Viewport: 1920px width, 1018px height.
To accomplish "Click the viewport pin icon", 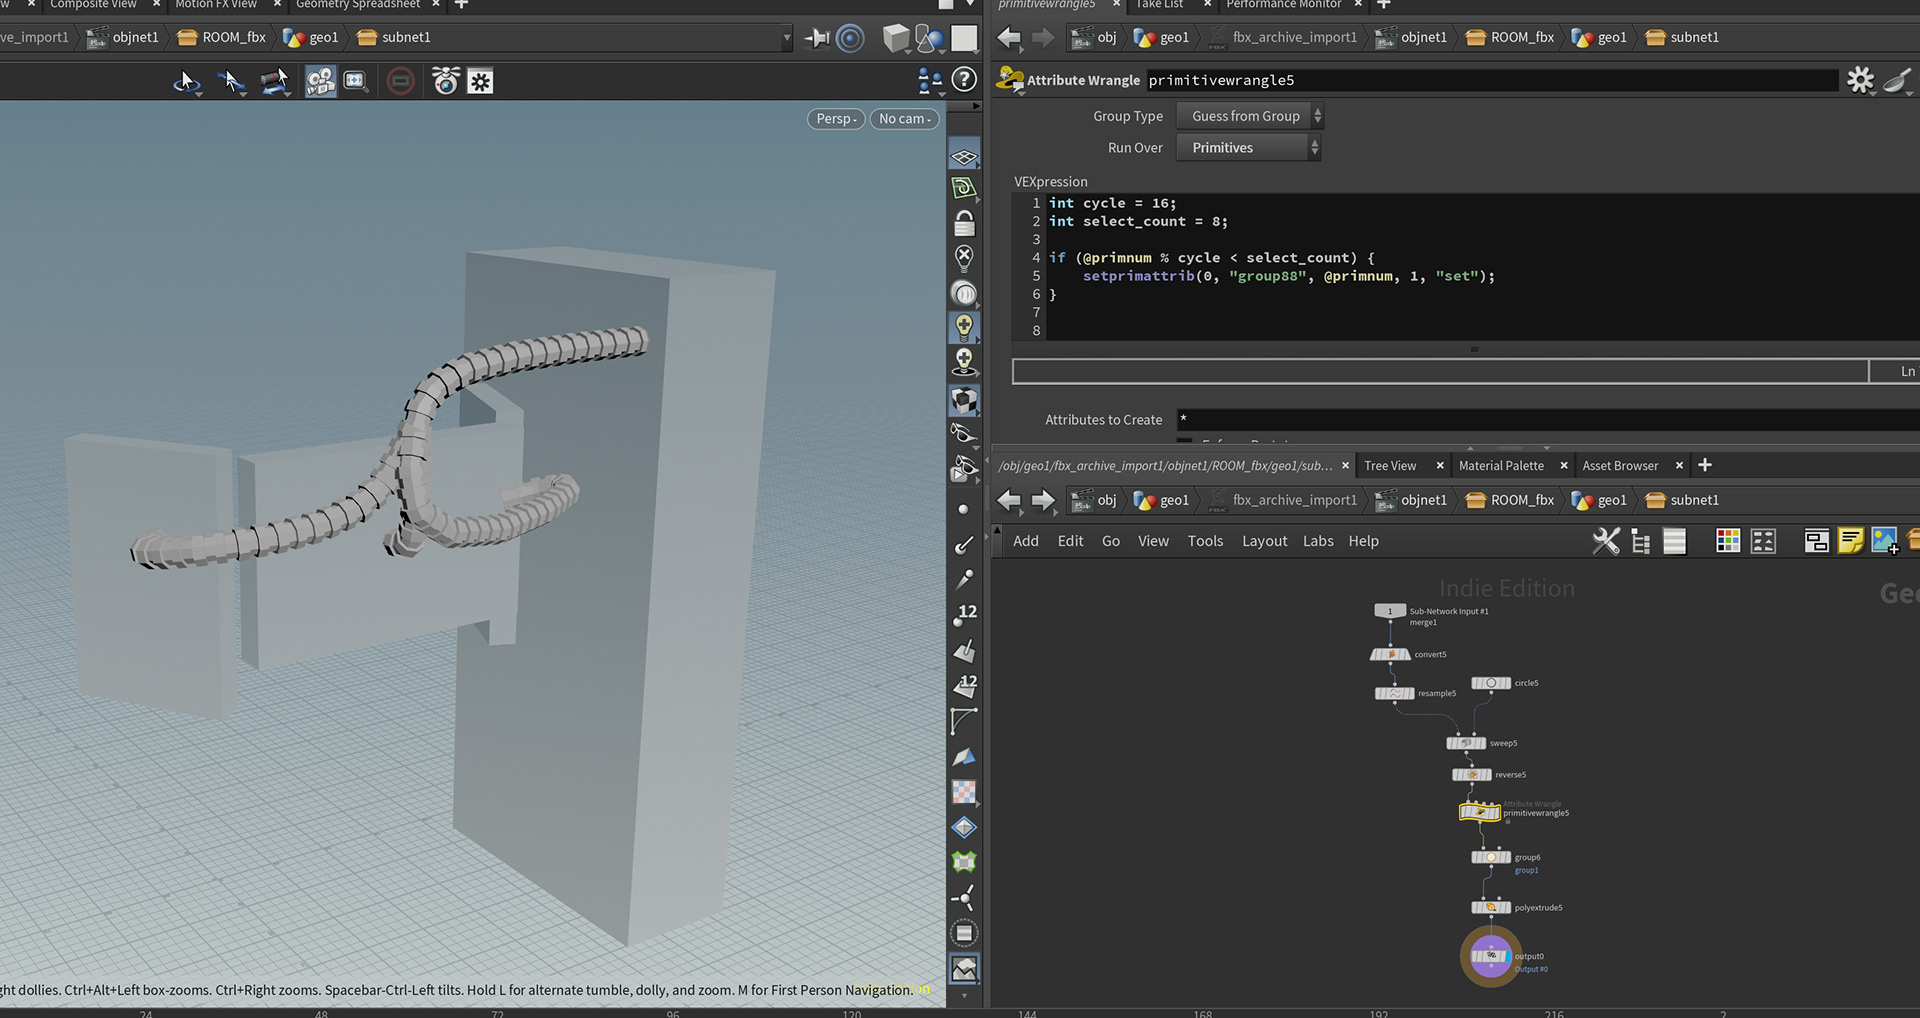I will pyautogui.click(x=817, y=38).
